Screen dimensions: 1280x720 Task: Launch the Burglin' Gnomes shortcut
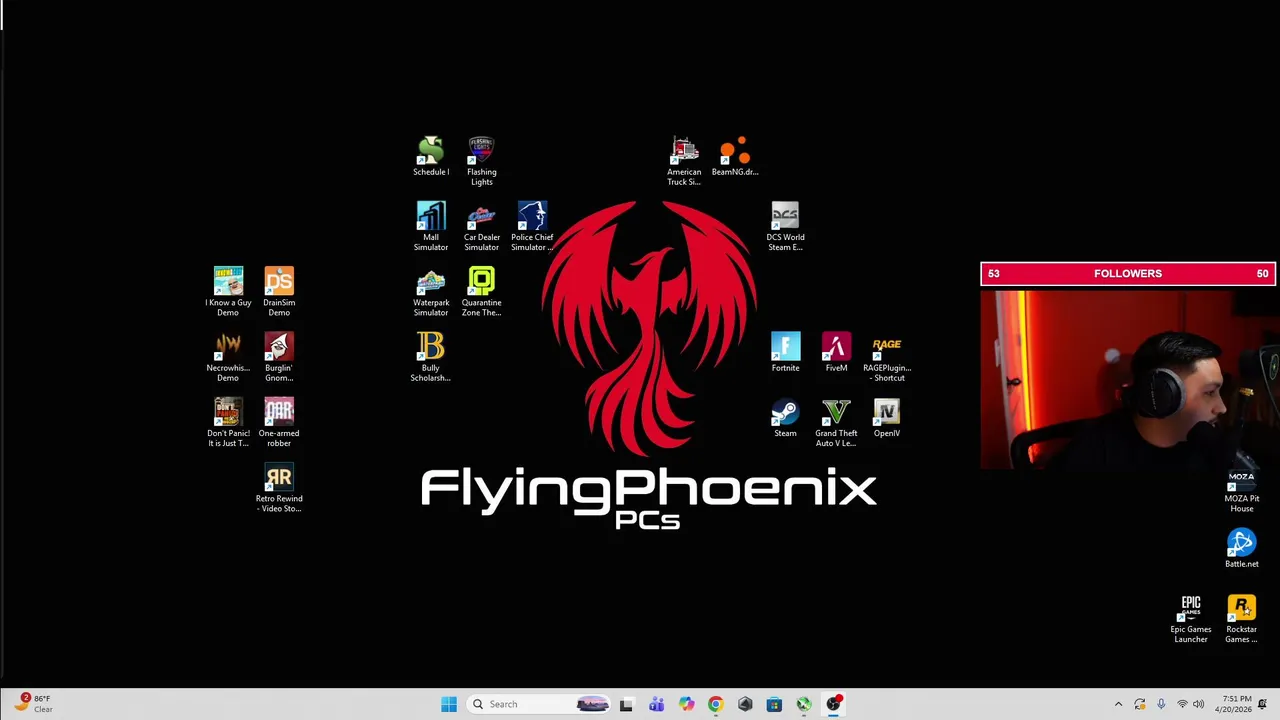pos(279,357)
